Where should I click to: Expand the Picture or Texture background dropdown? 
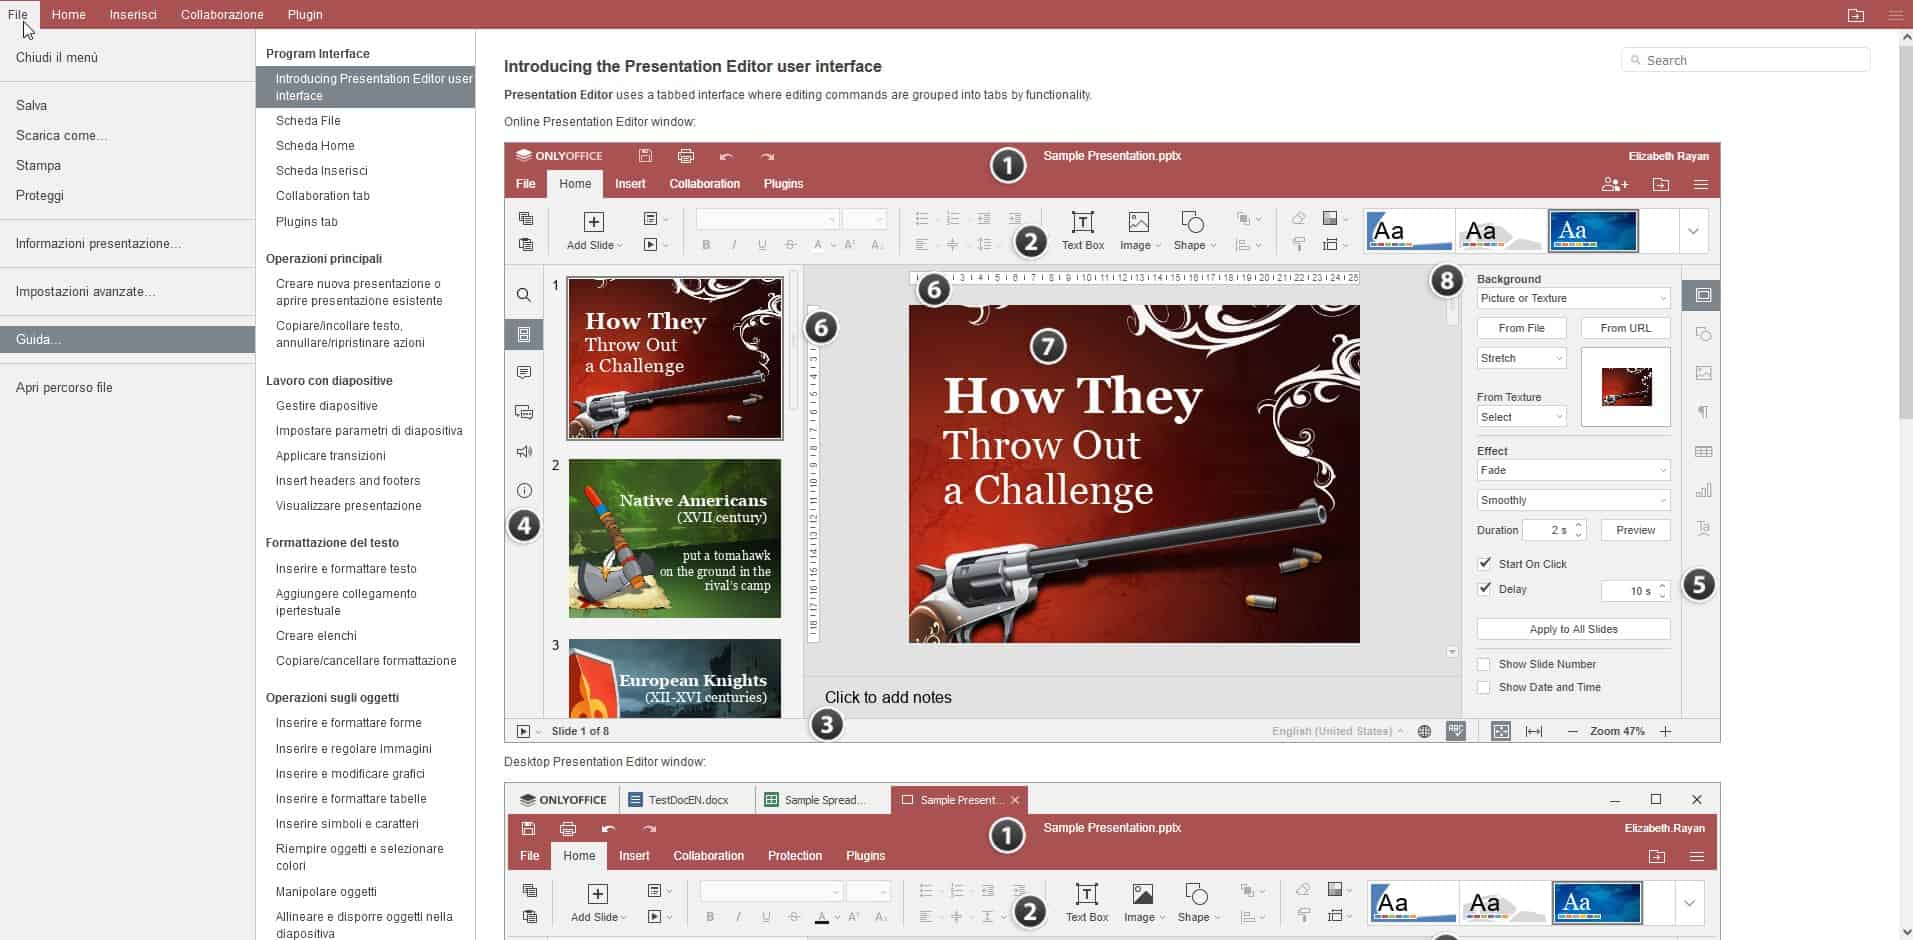point(1573,298)
